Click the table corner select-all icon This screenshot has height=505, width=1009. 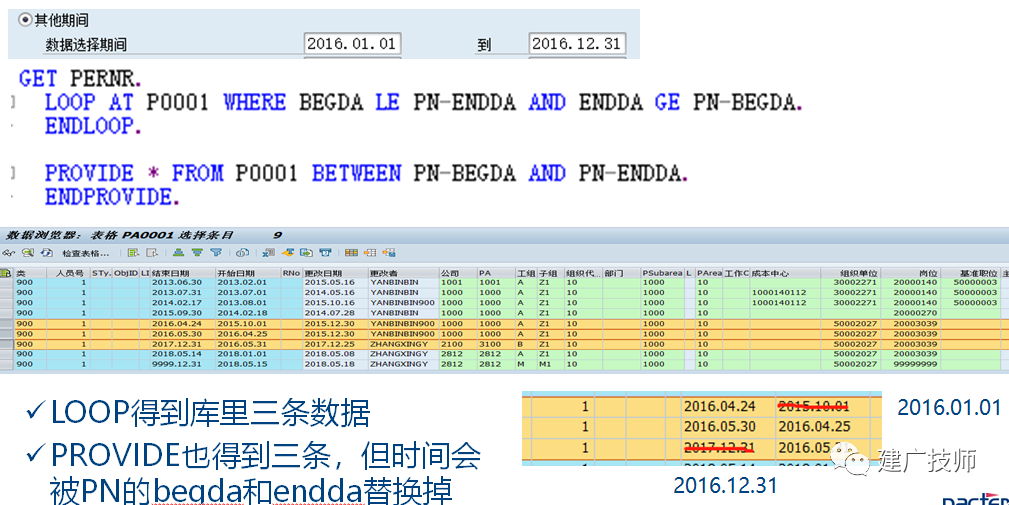(6, 273)
